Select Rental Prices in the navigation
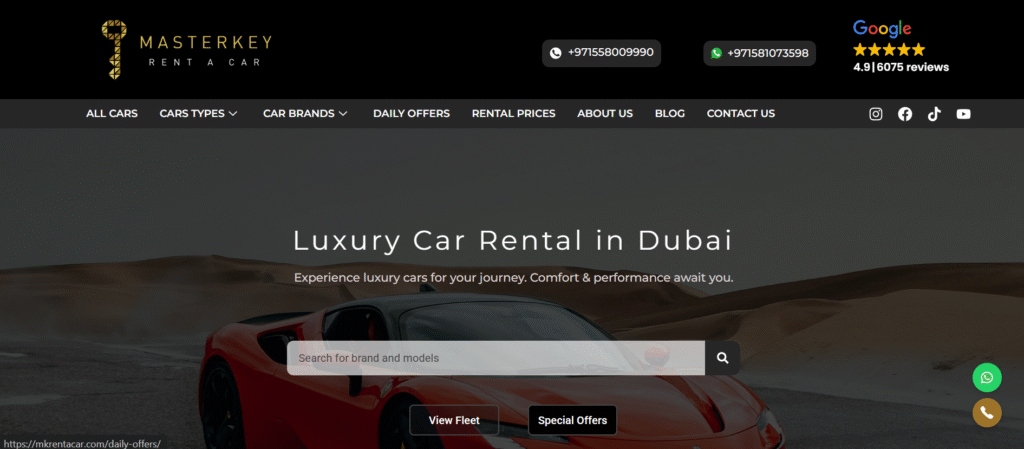 tap(513, 114)
